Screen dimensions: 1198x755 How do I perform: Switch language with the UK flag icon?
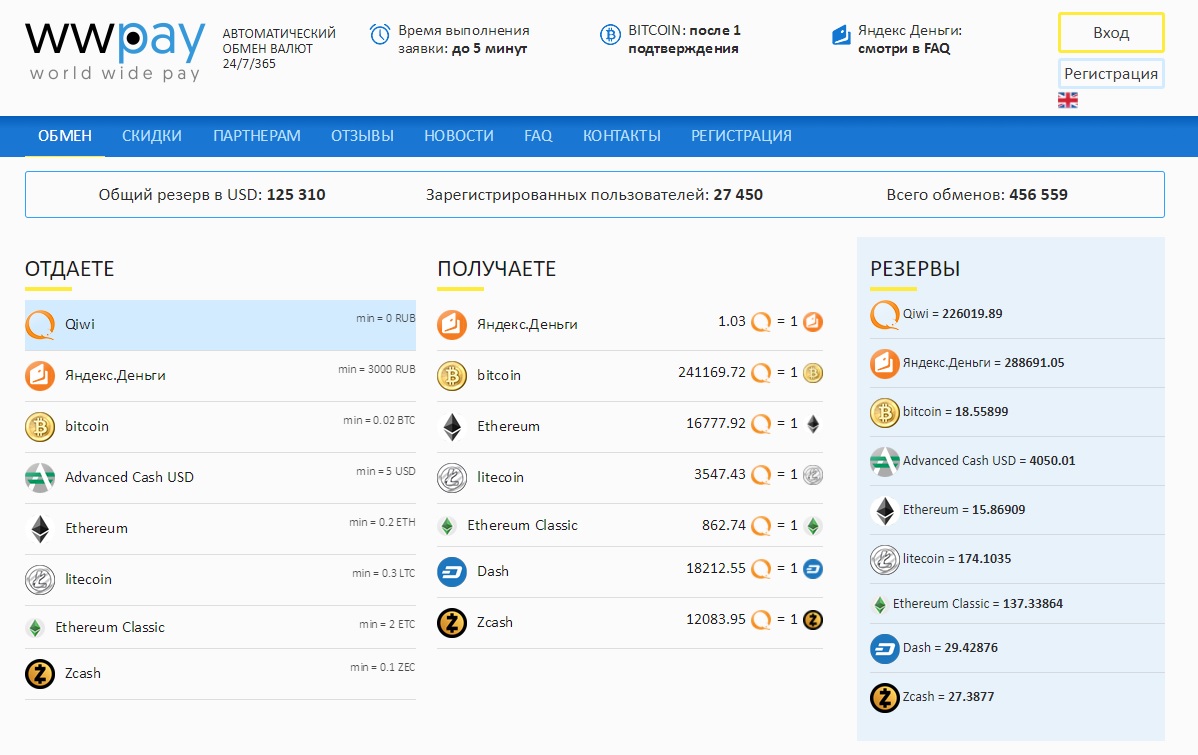coord(1067,100)
